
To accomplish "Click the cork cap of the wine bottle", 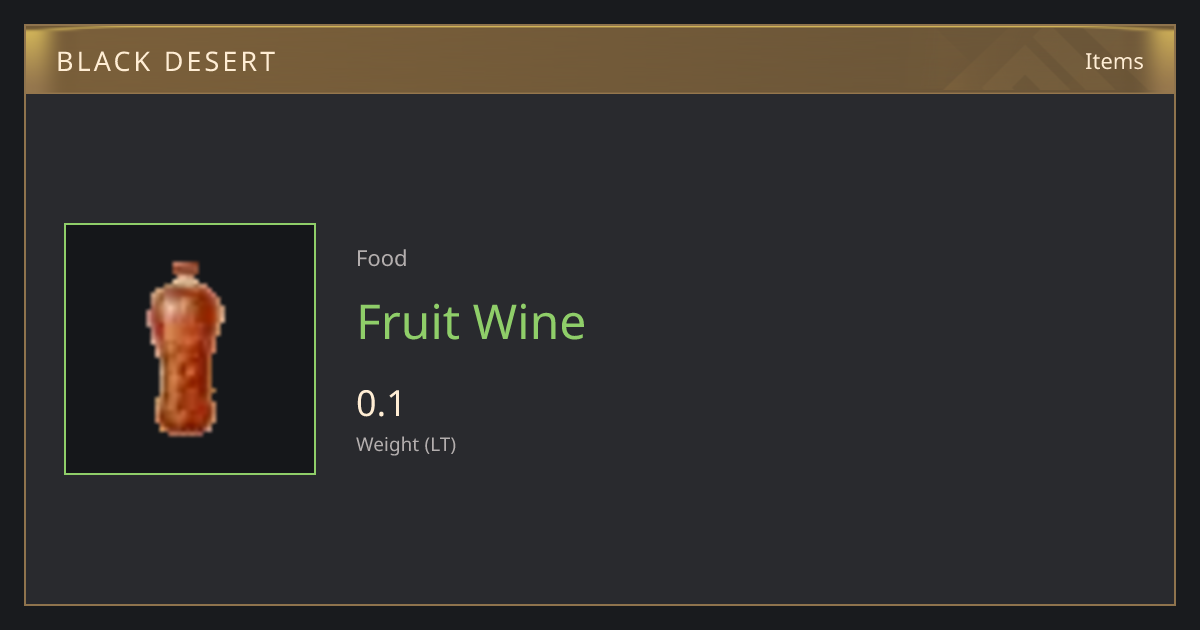I will click(186, 271).
